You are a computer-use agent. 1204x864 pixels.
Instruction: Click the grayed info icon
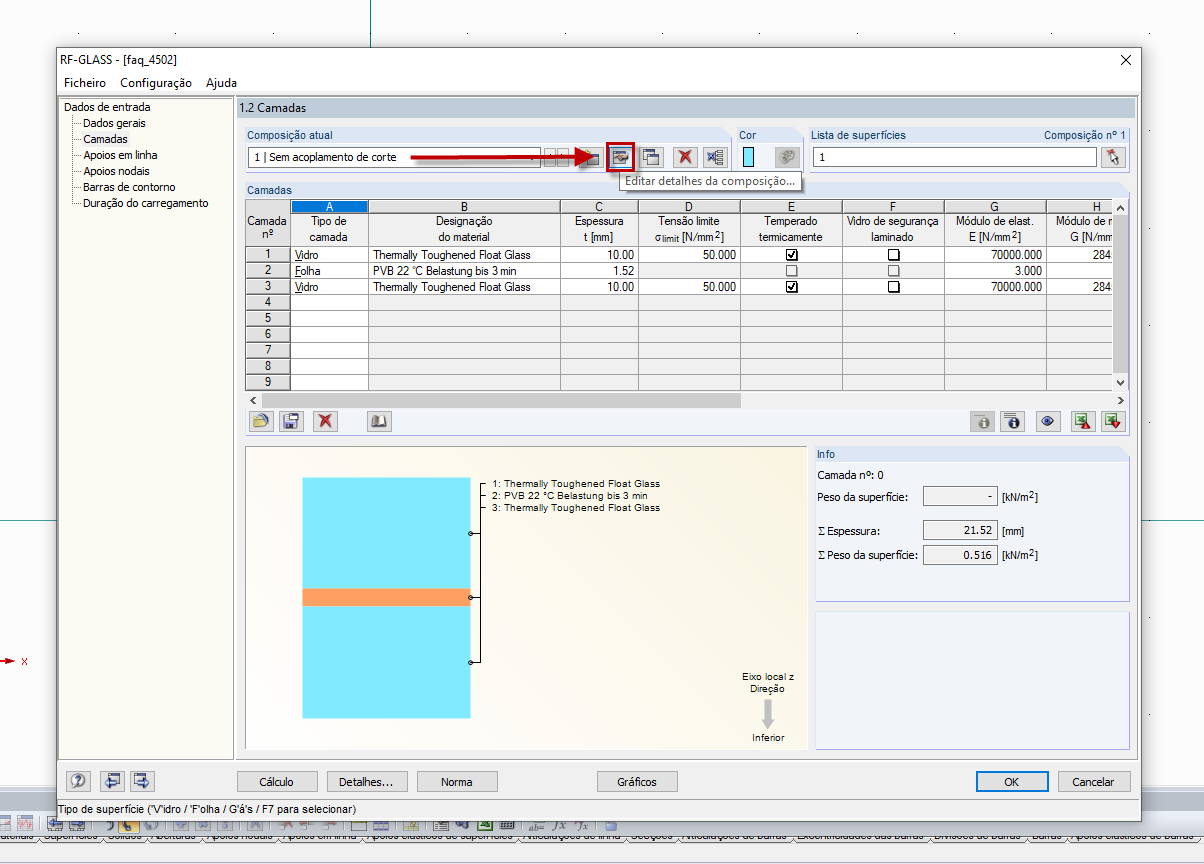point(983,421)
